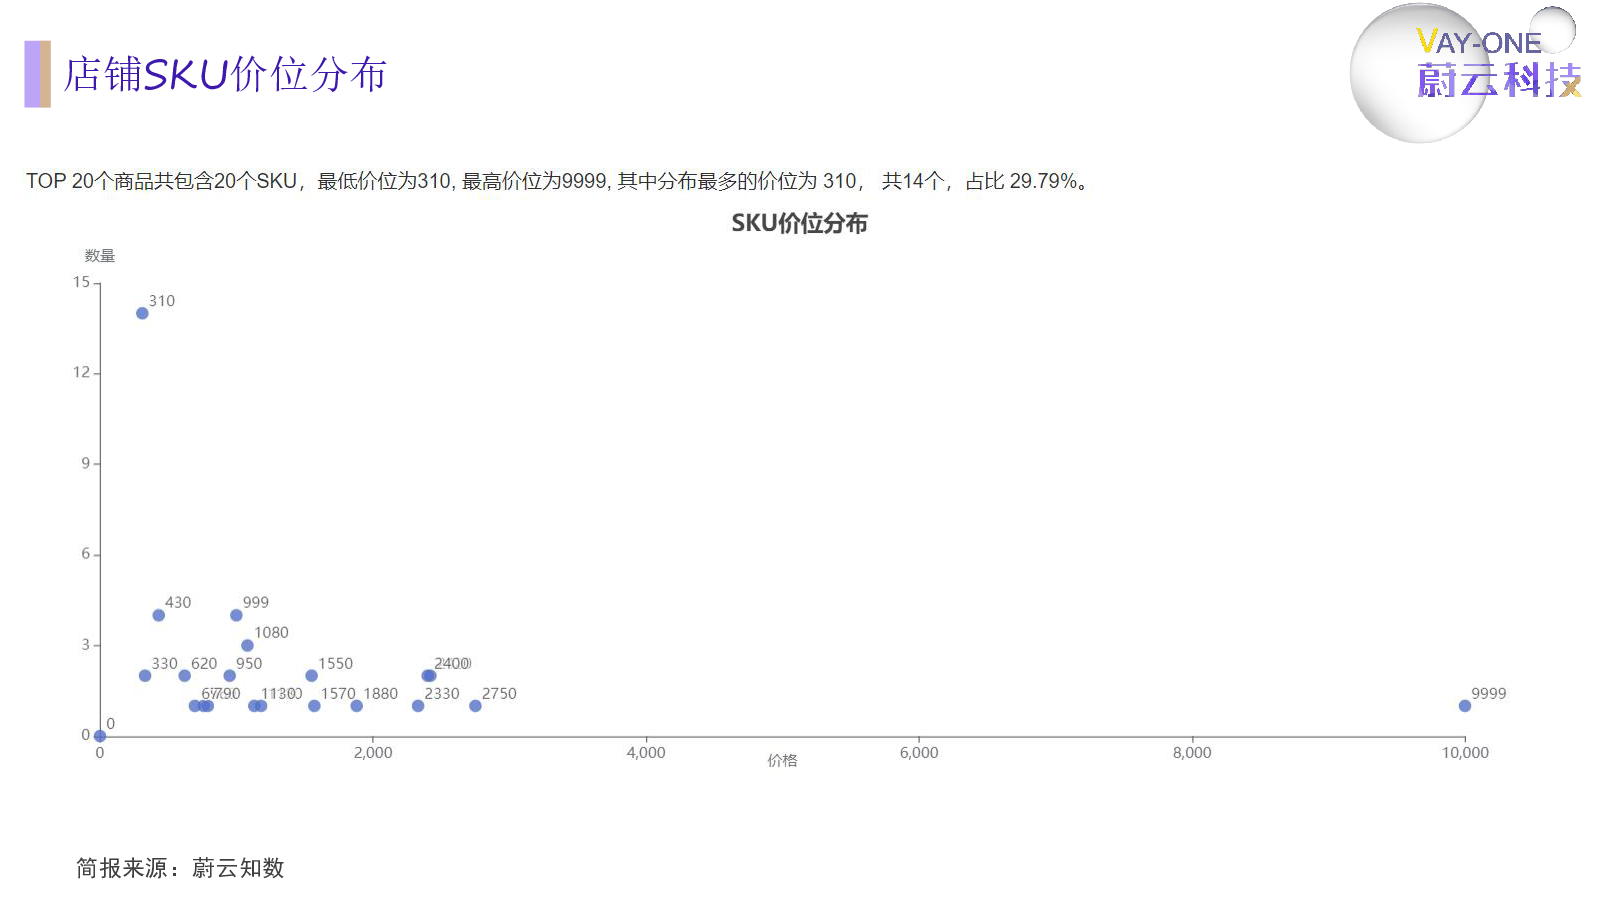
Task: Select the 1550 data point
Action: 311,675
